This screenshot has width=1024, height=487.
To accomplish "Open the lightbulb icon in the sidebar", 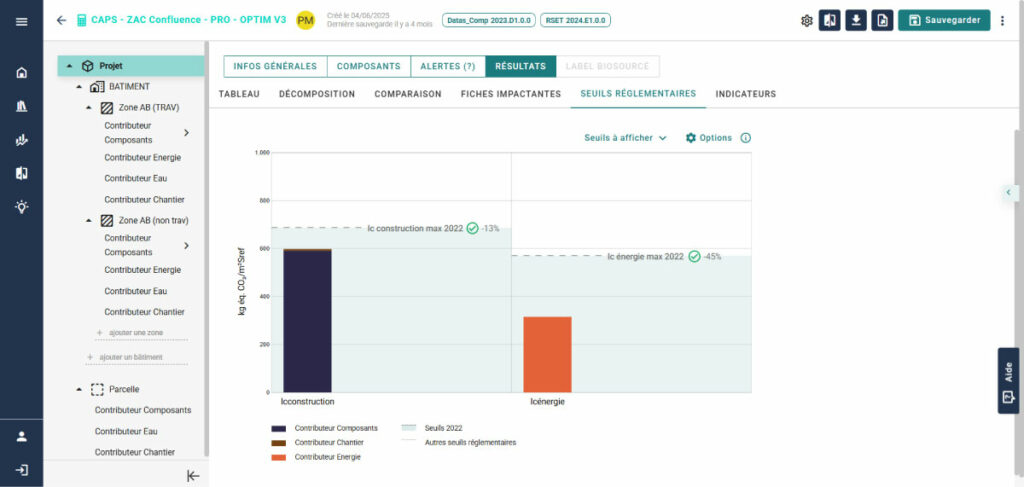I will pyautogui.click(x=21, y=207).
